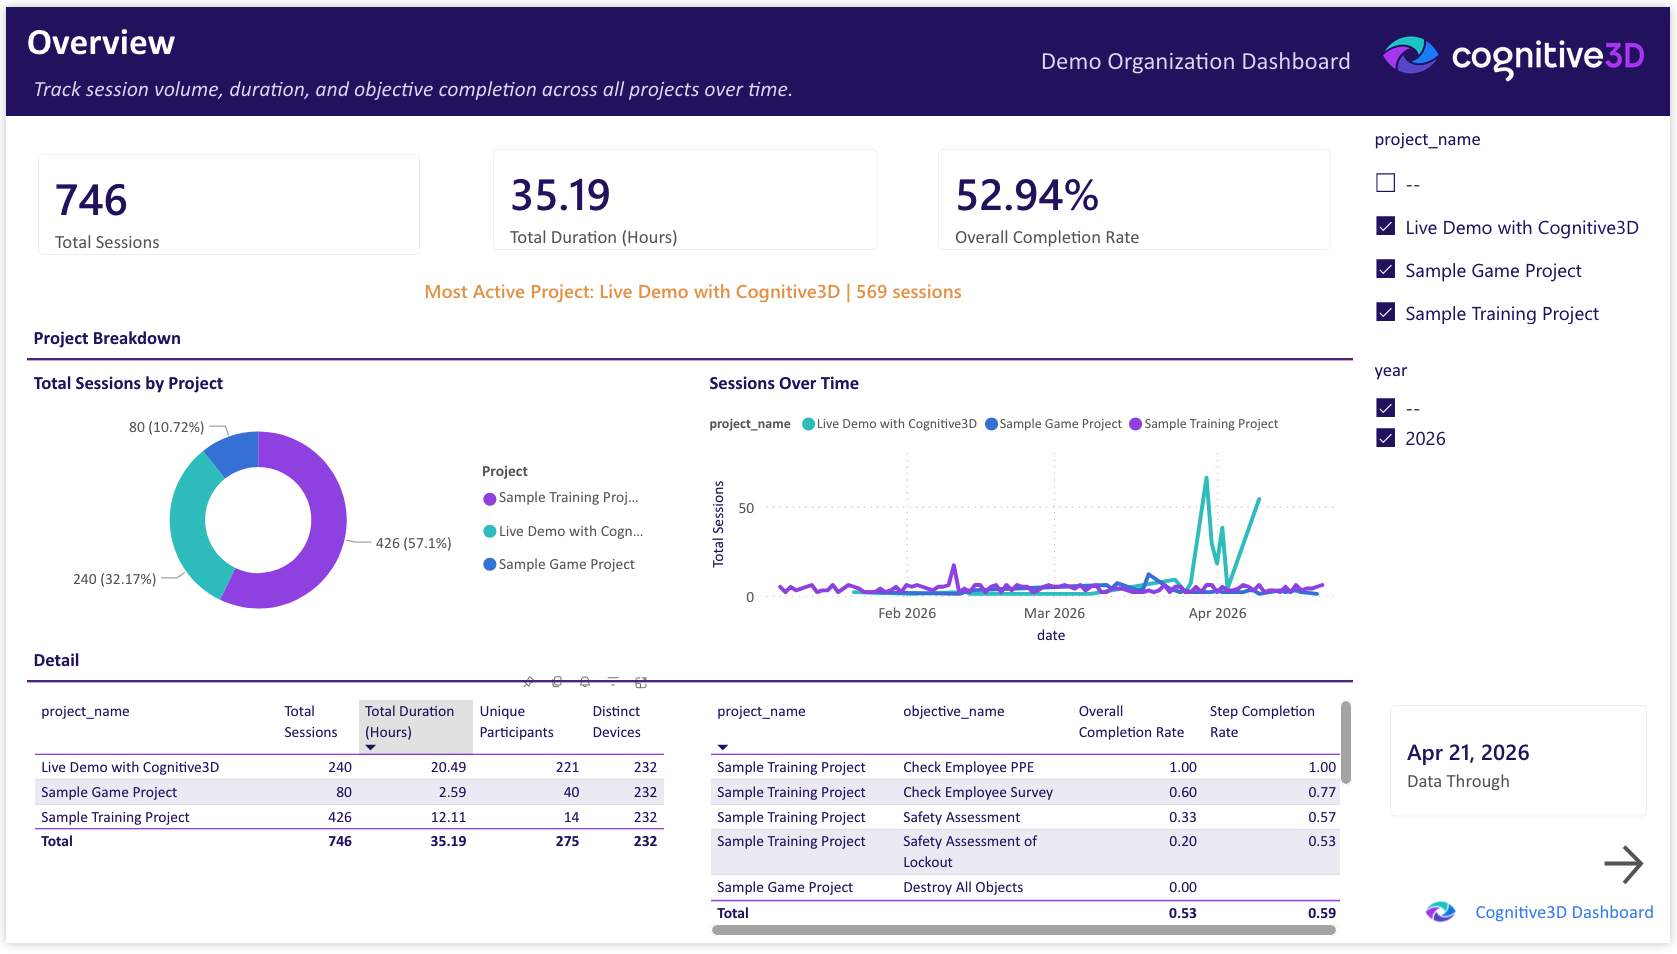Click the right-arrow navigation icon
Screen dimensions: 1677x954
[x=1625, y=863]
